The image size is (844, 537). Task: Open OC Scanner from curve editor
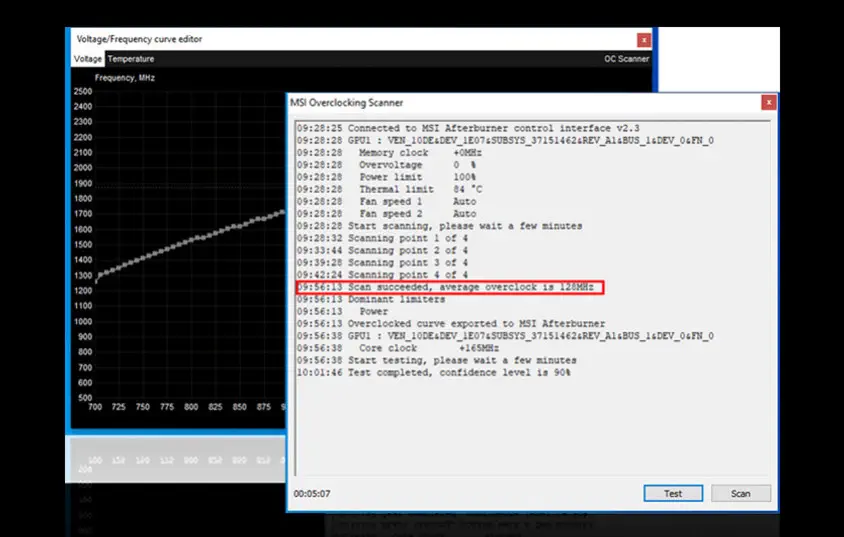[x=627, y=59]
